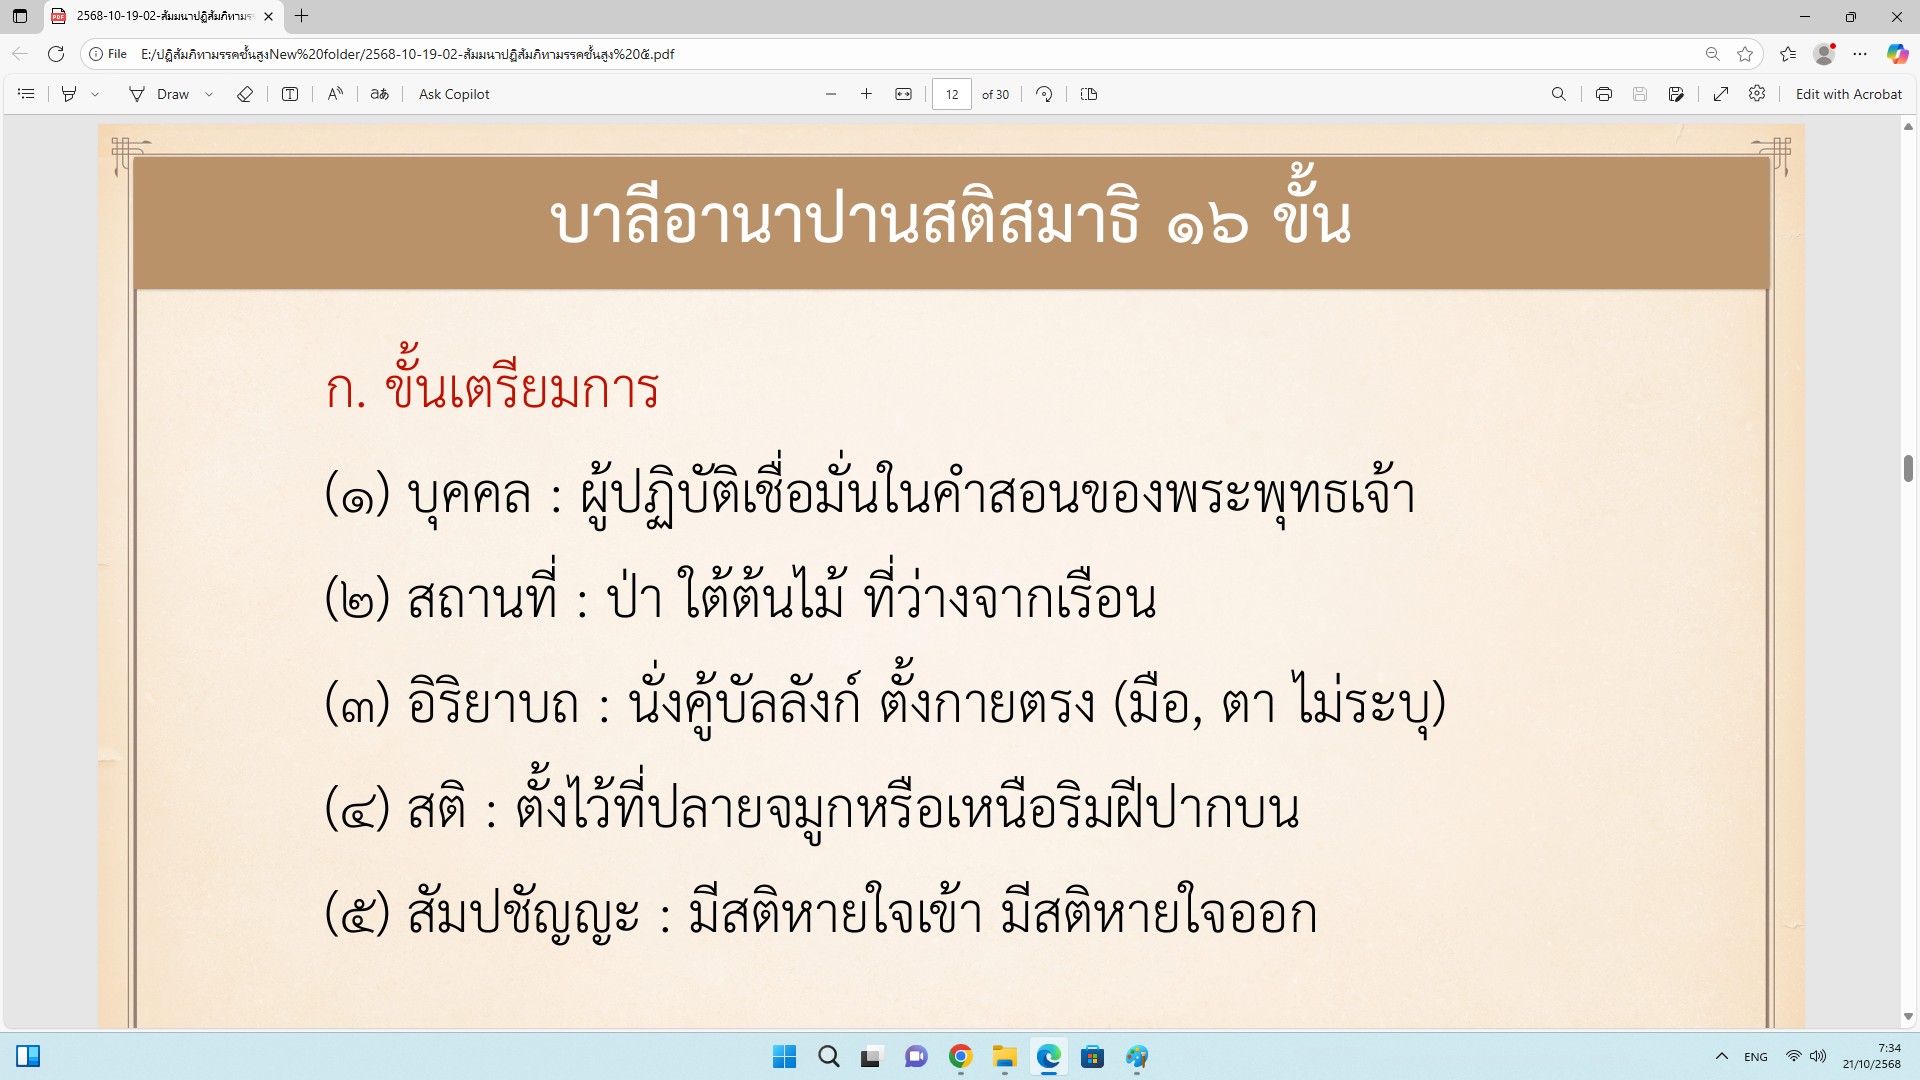Viewport: 1920px width, 1080px height.
Task: Select the Highlight tool
Action: [69, 94]
